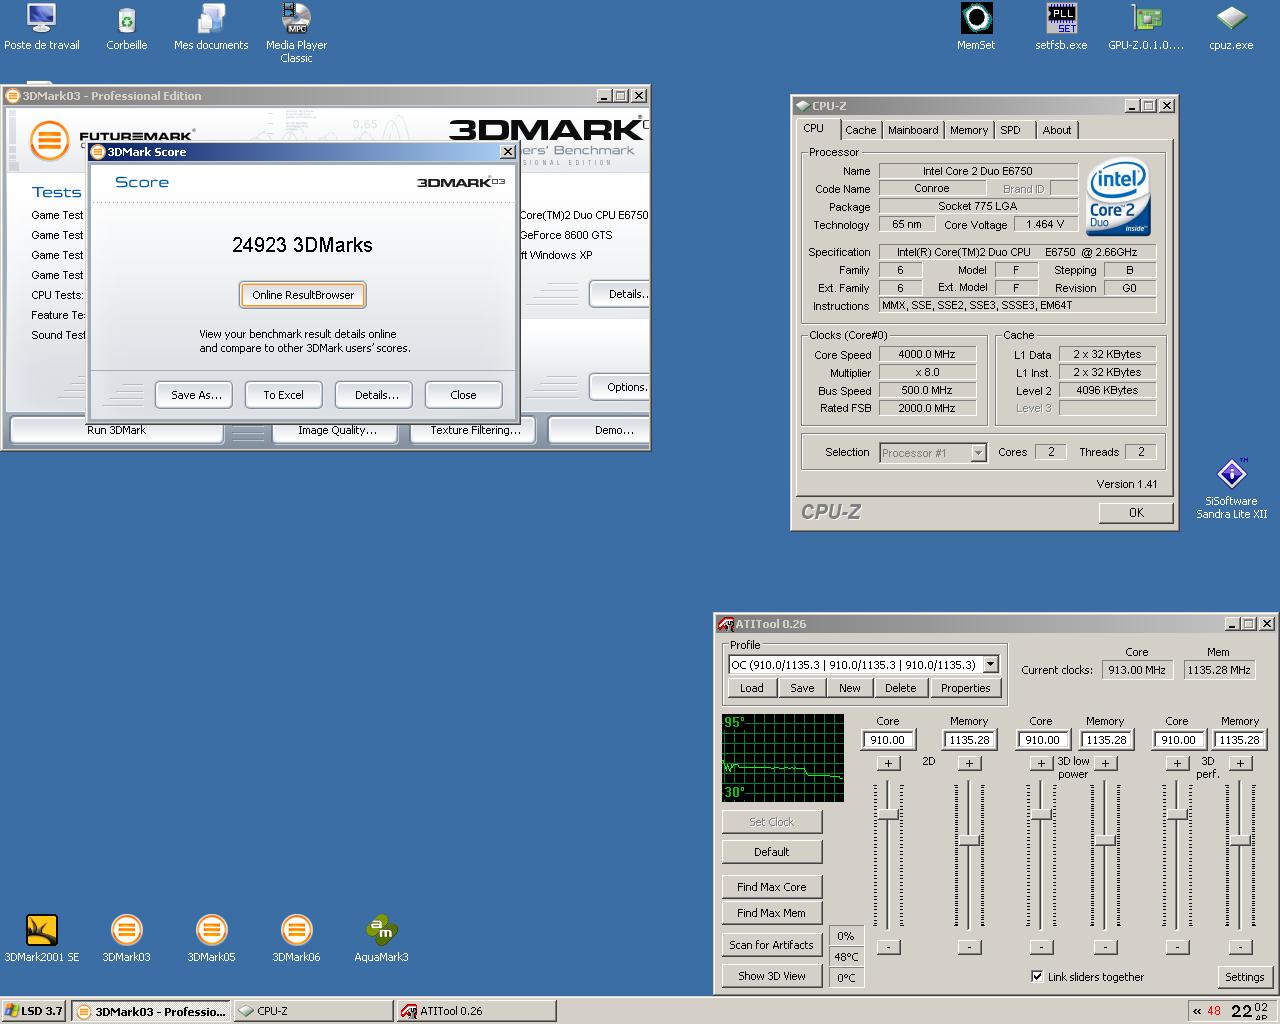Toggle Link sliders together checkbox
This screenshot has width=1280, height=1024.
point(1037,977)
